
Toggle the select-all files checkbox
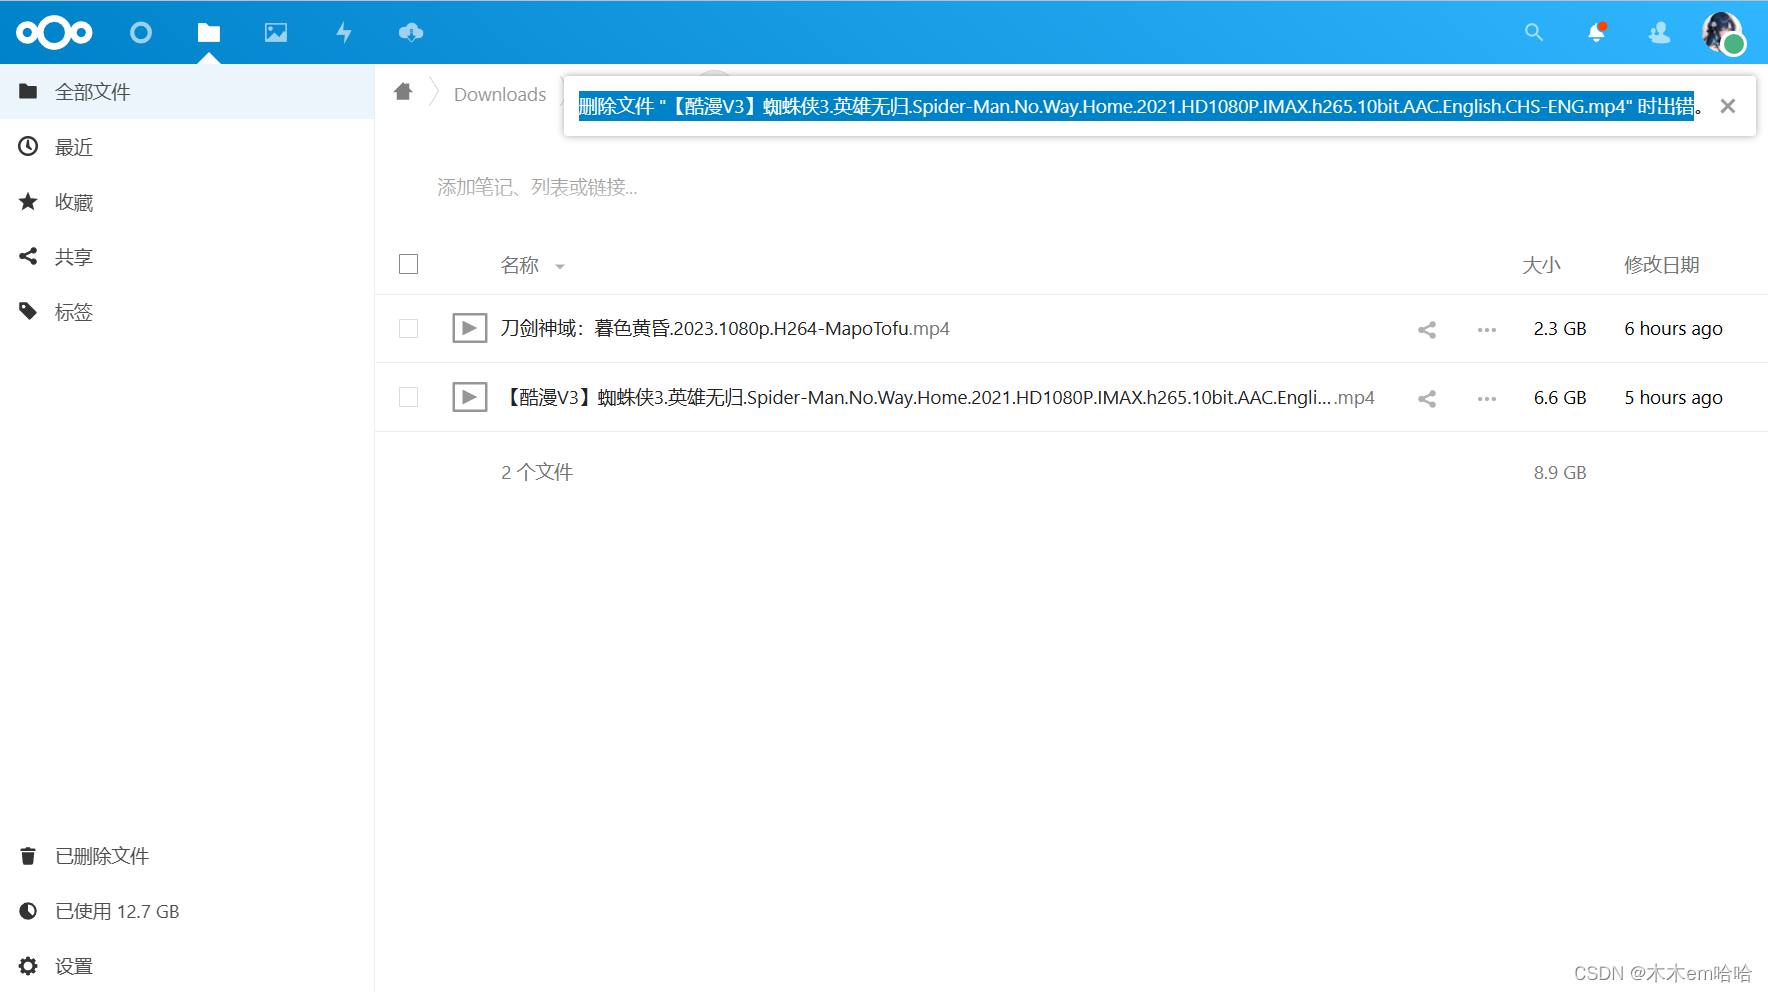[408, 264]
